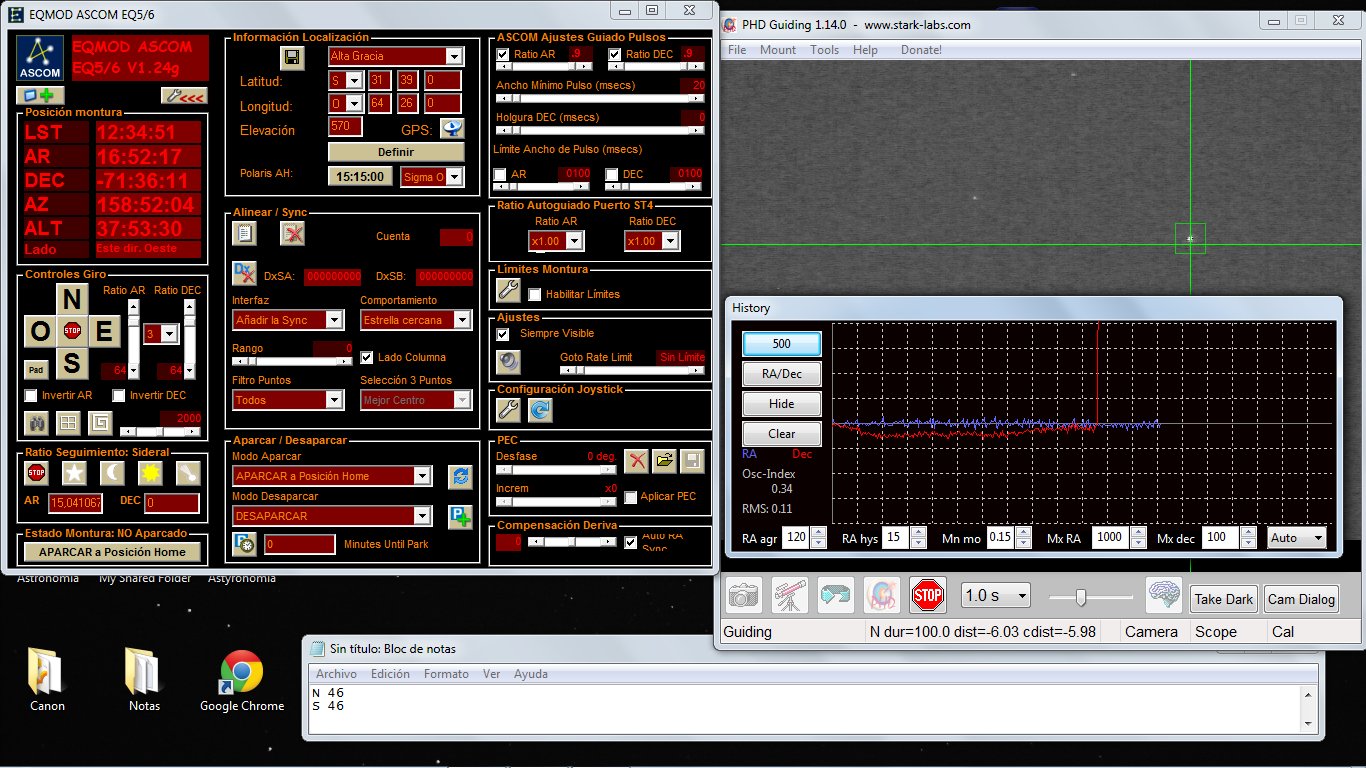Click the Definir button

396,152
